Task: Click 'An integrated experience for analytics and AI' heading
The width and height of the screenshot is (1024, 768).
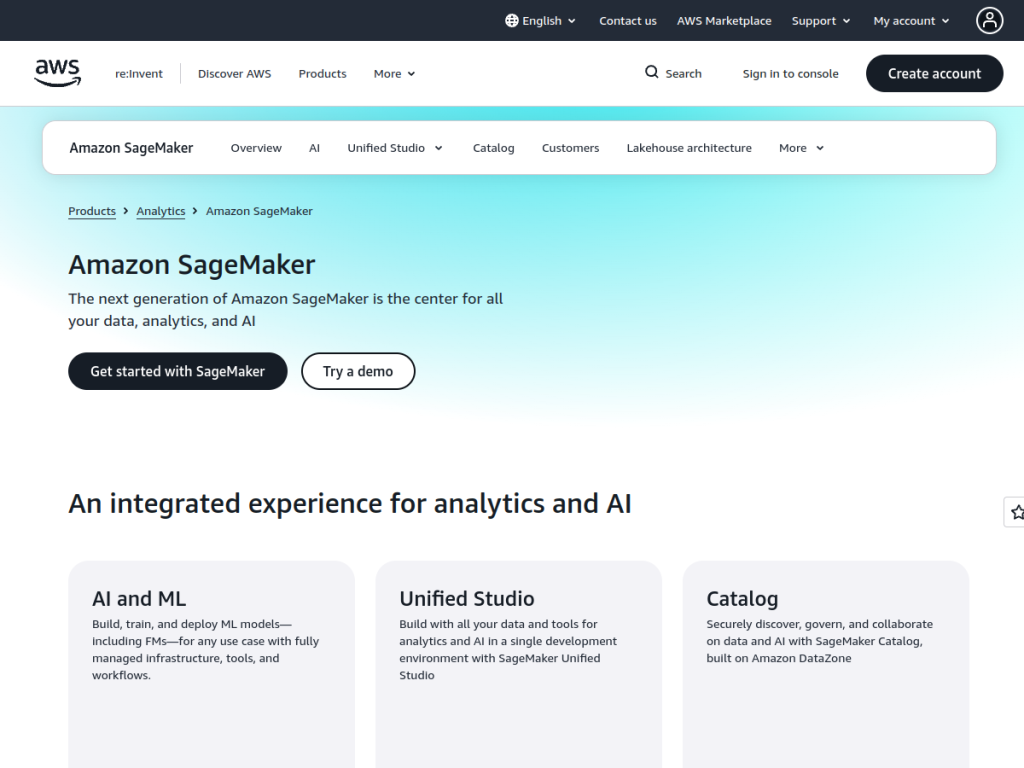Action: 350,504
